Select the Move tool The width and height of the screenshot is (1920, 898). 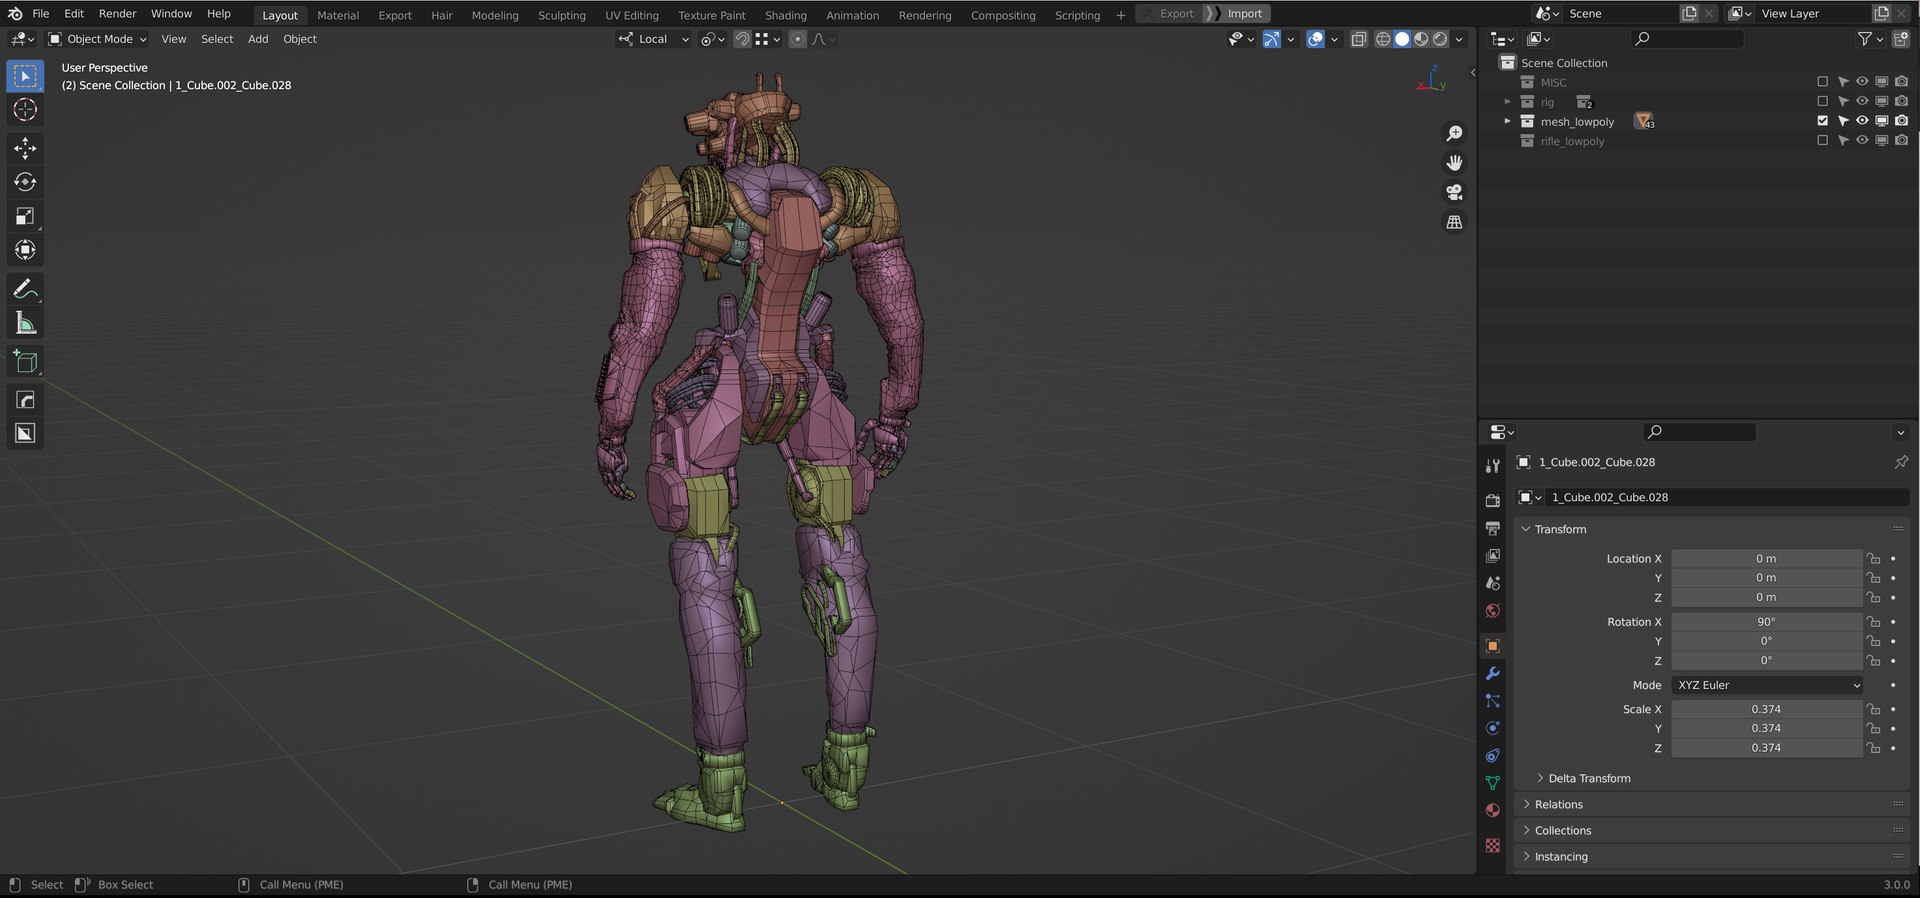[25, 148]
